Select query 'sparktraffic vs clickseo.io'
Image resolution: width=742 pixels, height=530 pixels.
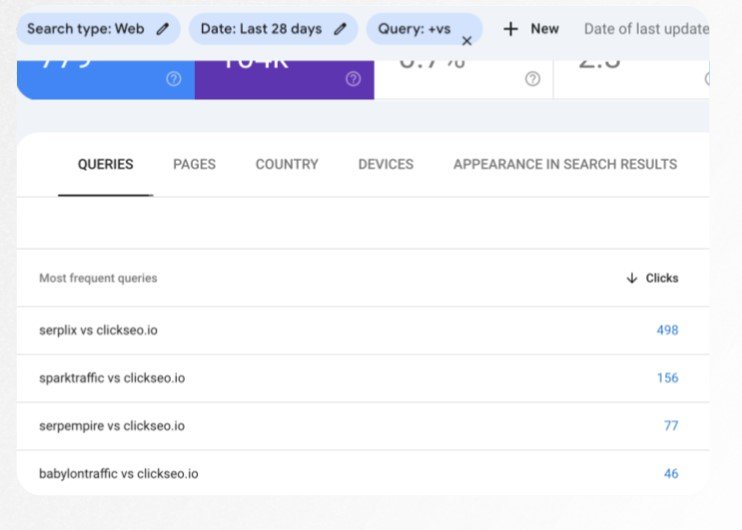112,378
